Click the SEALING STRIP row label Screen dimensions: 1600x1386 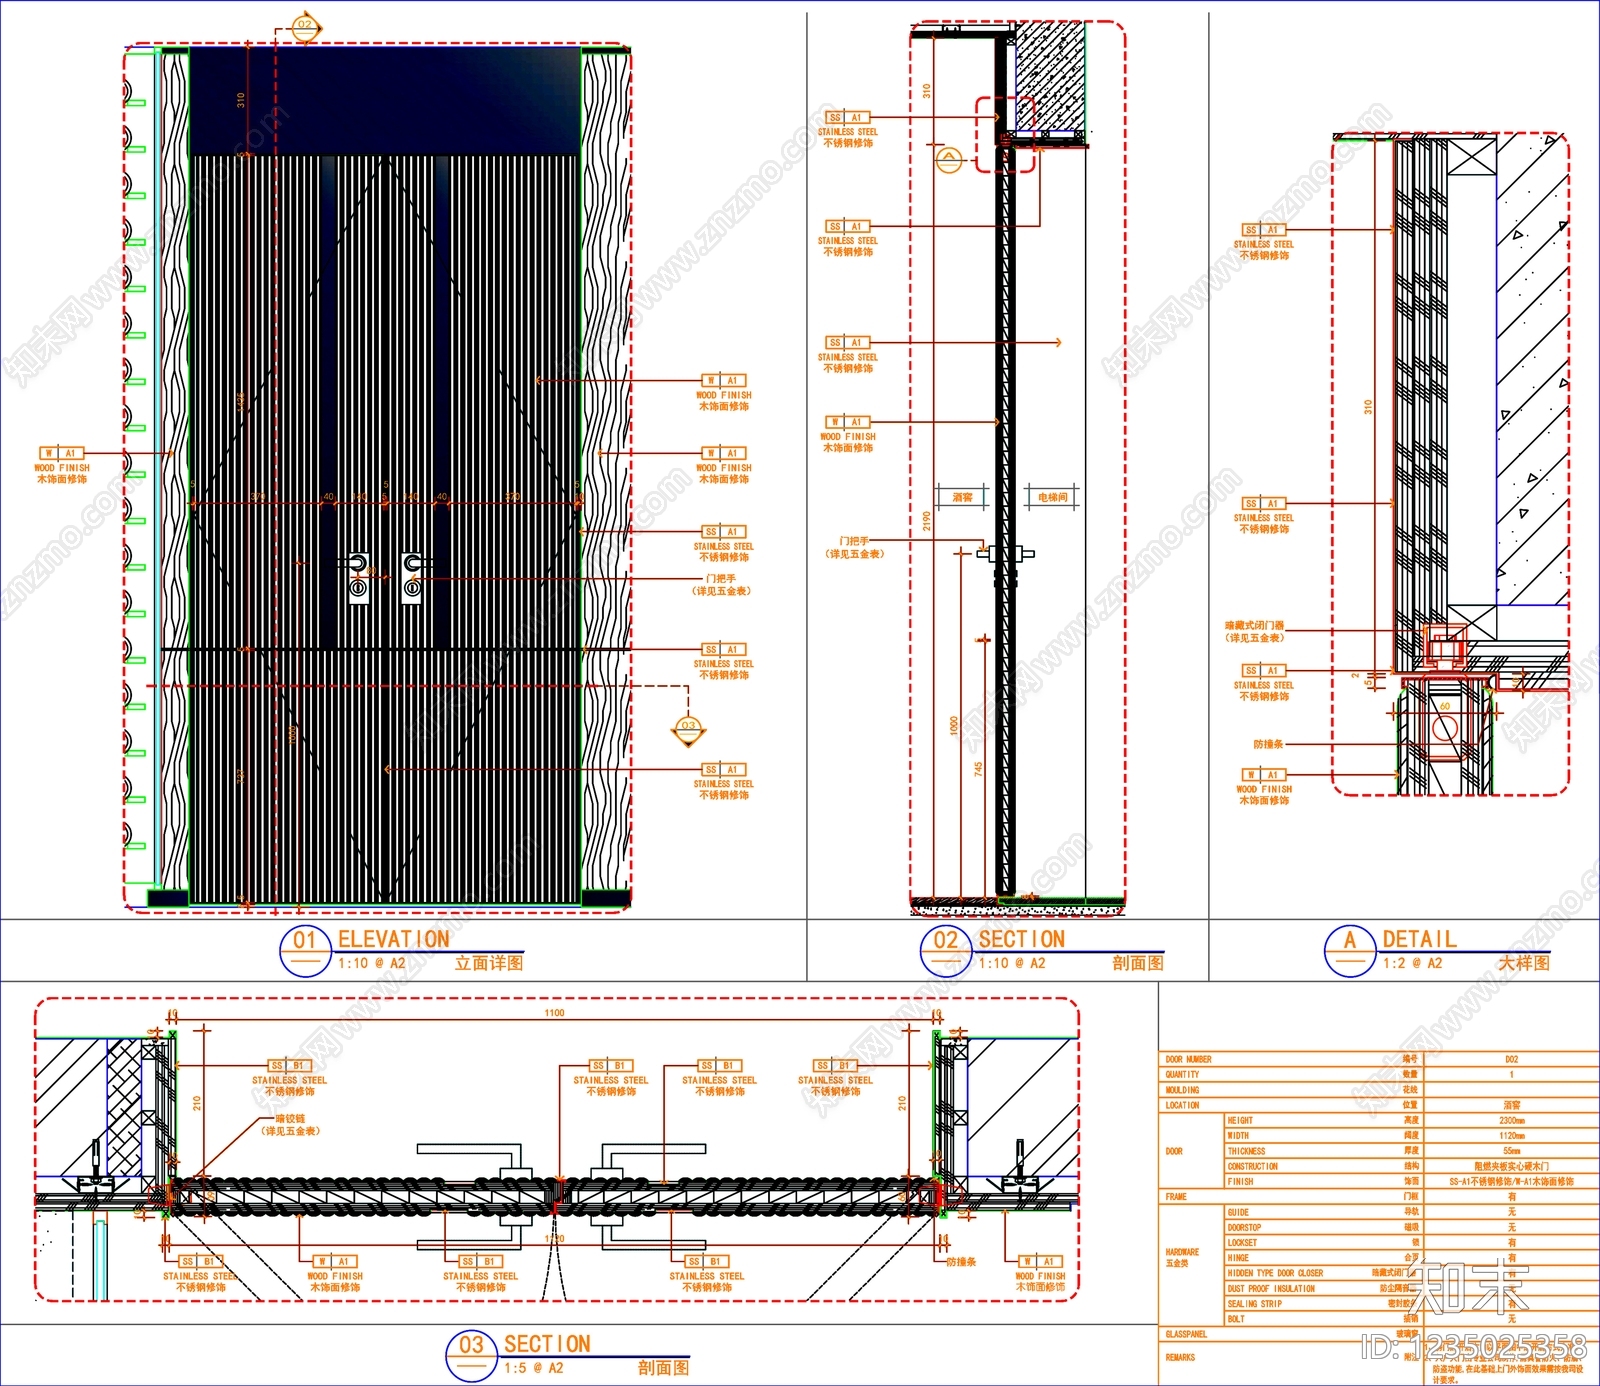[x=1254, y=1304]
